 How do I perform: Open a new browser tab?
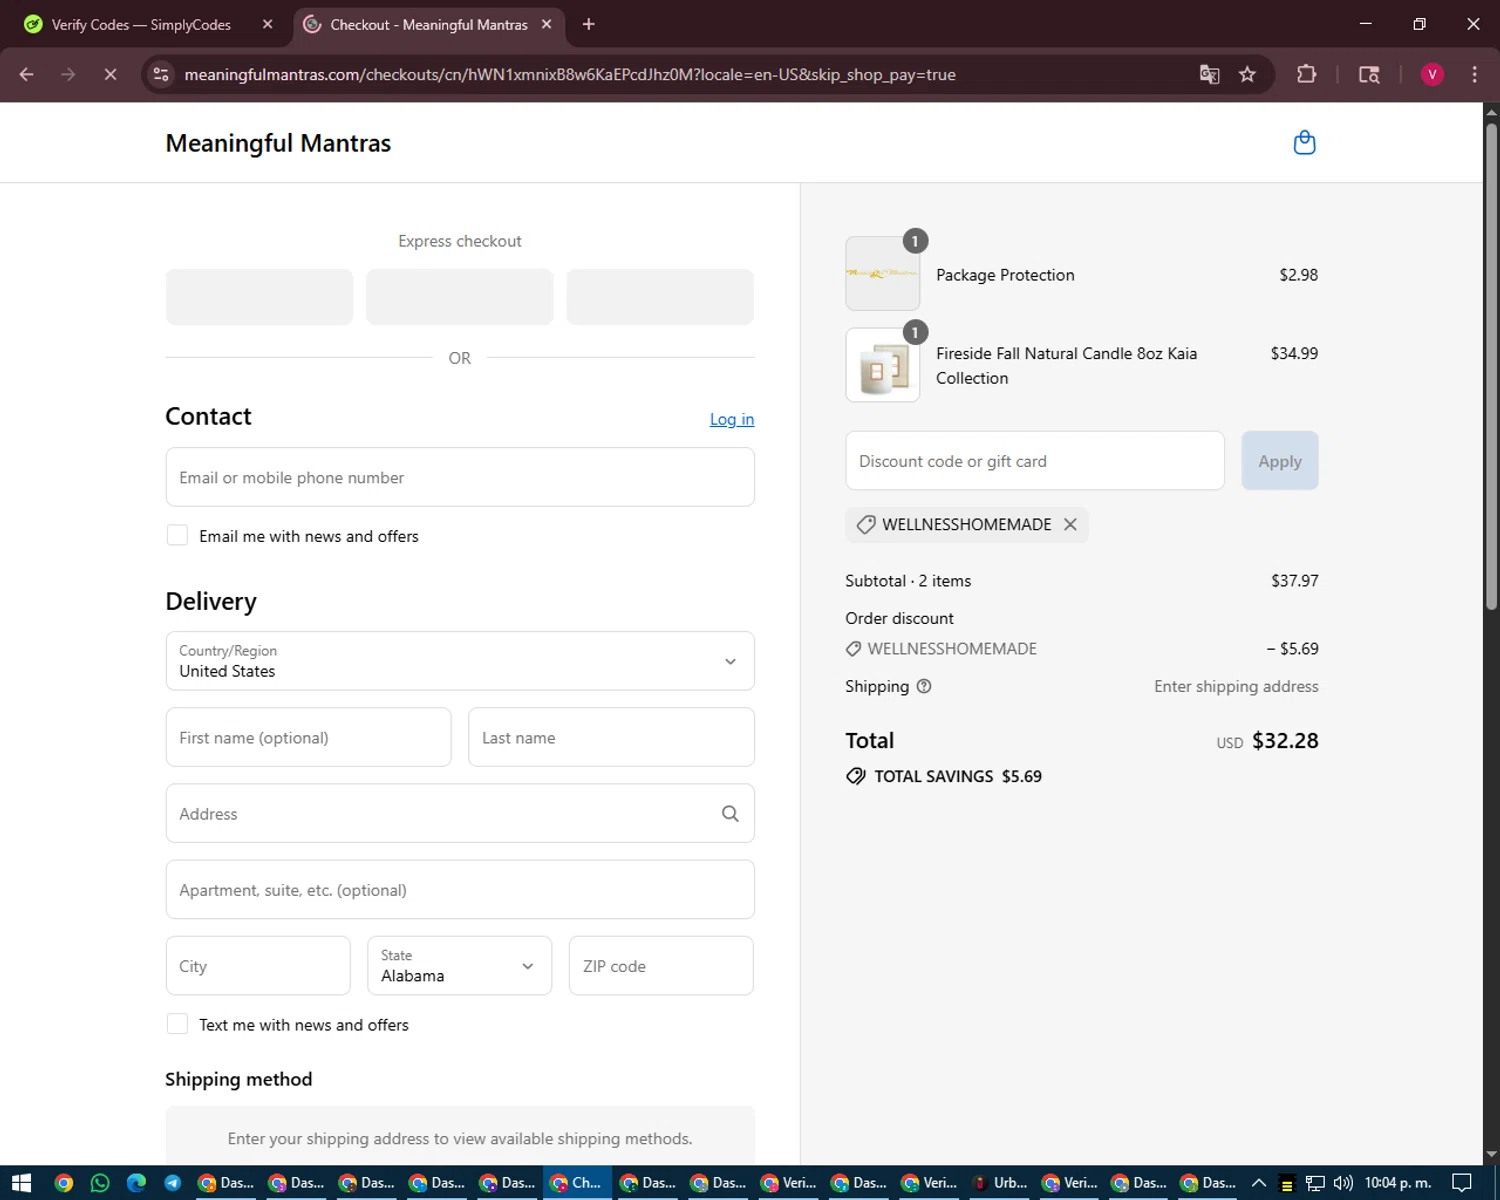589,24
